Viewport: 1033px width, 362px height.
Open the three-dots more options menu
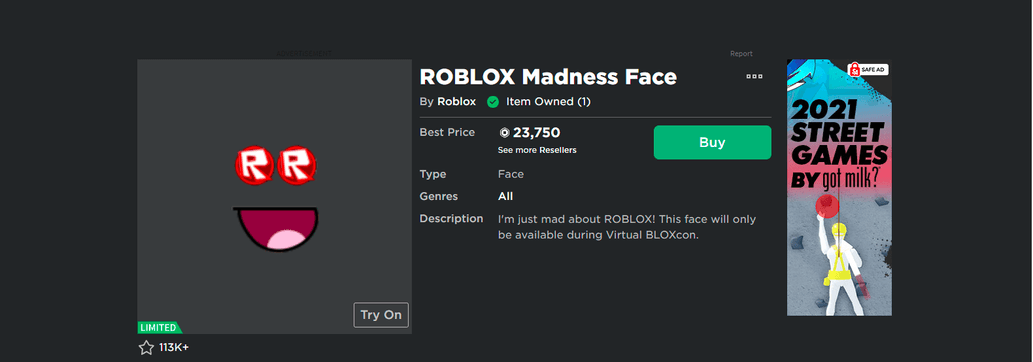(x=754, y=76)
